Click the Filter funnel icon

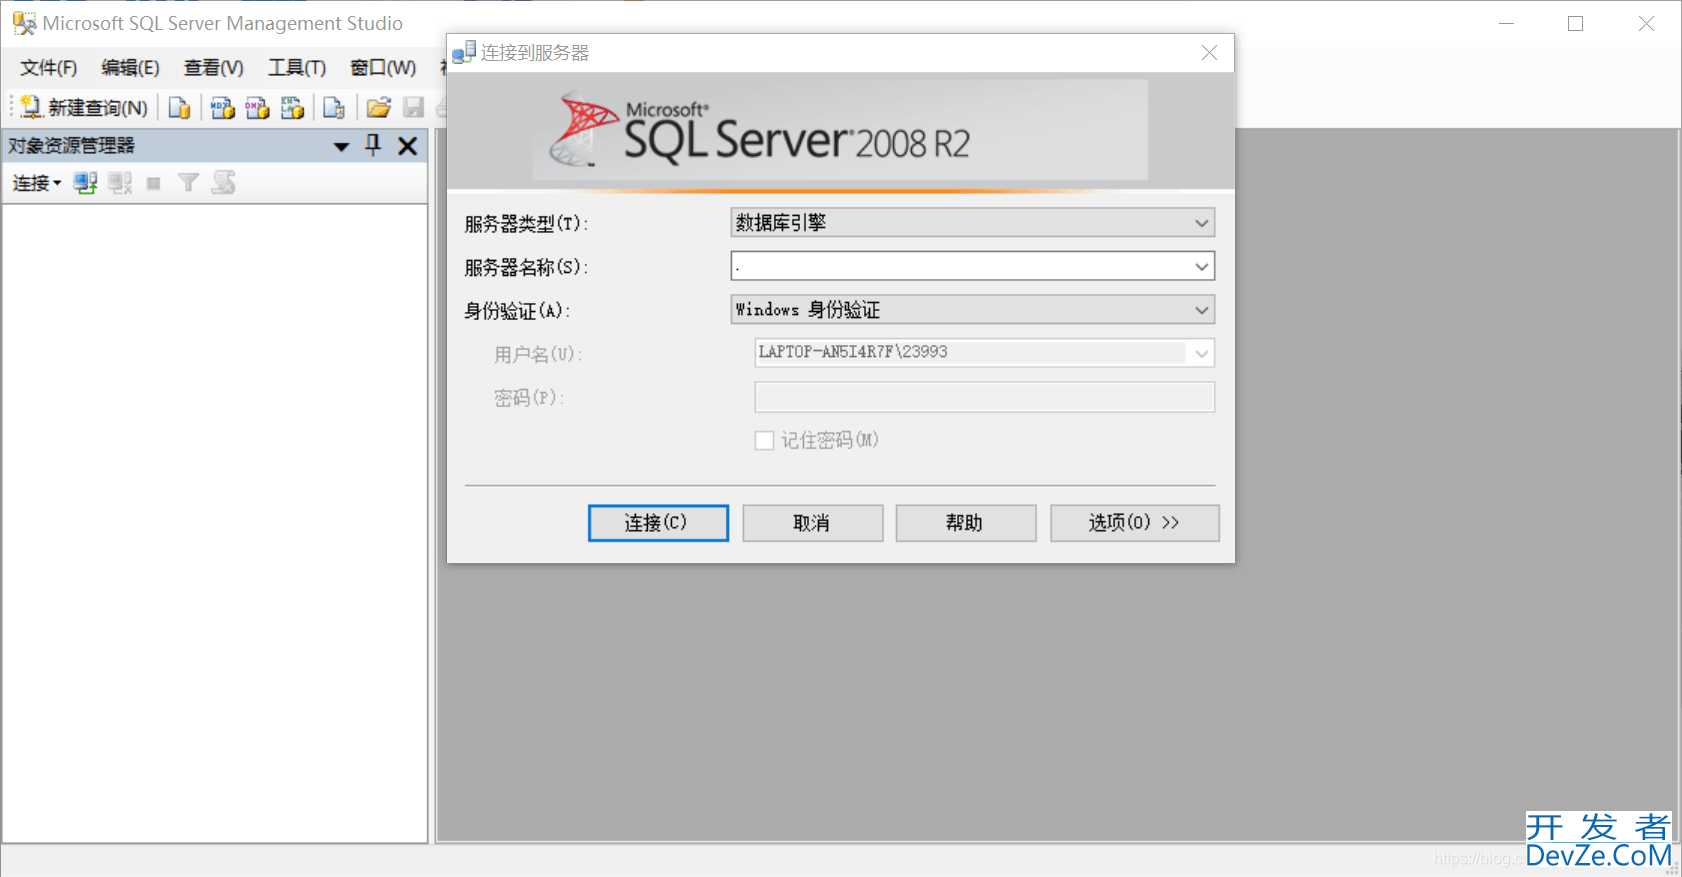(188, 182)
